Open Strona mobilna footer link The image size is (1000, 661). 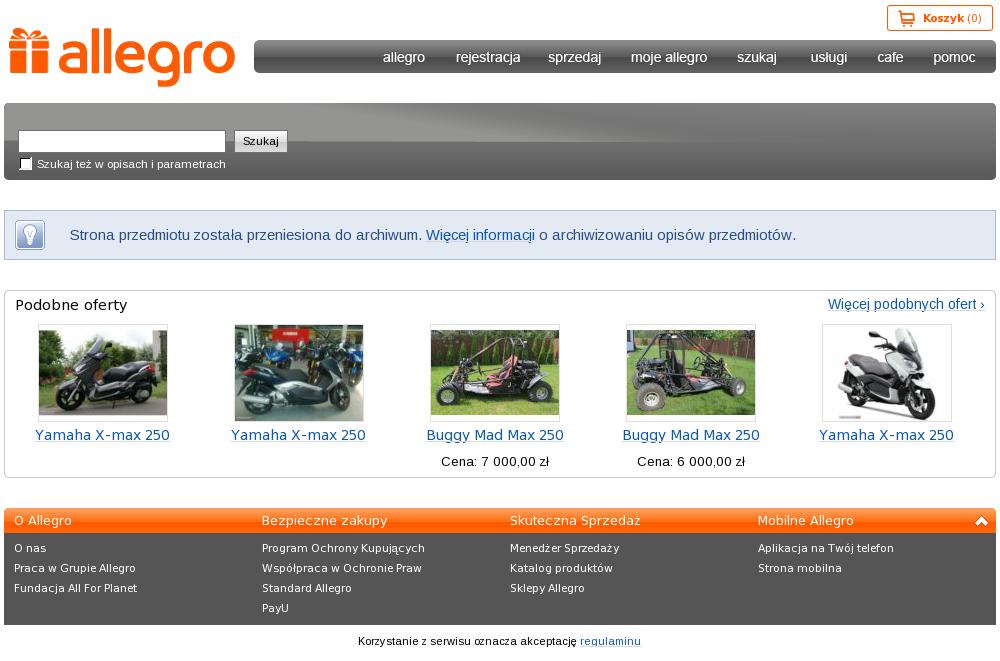[800, 568]
